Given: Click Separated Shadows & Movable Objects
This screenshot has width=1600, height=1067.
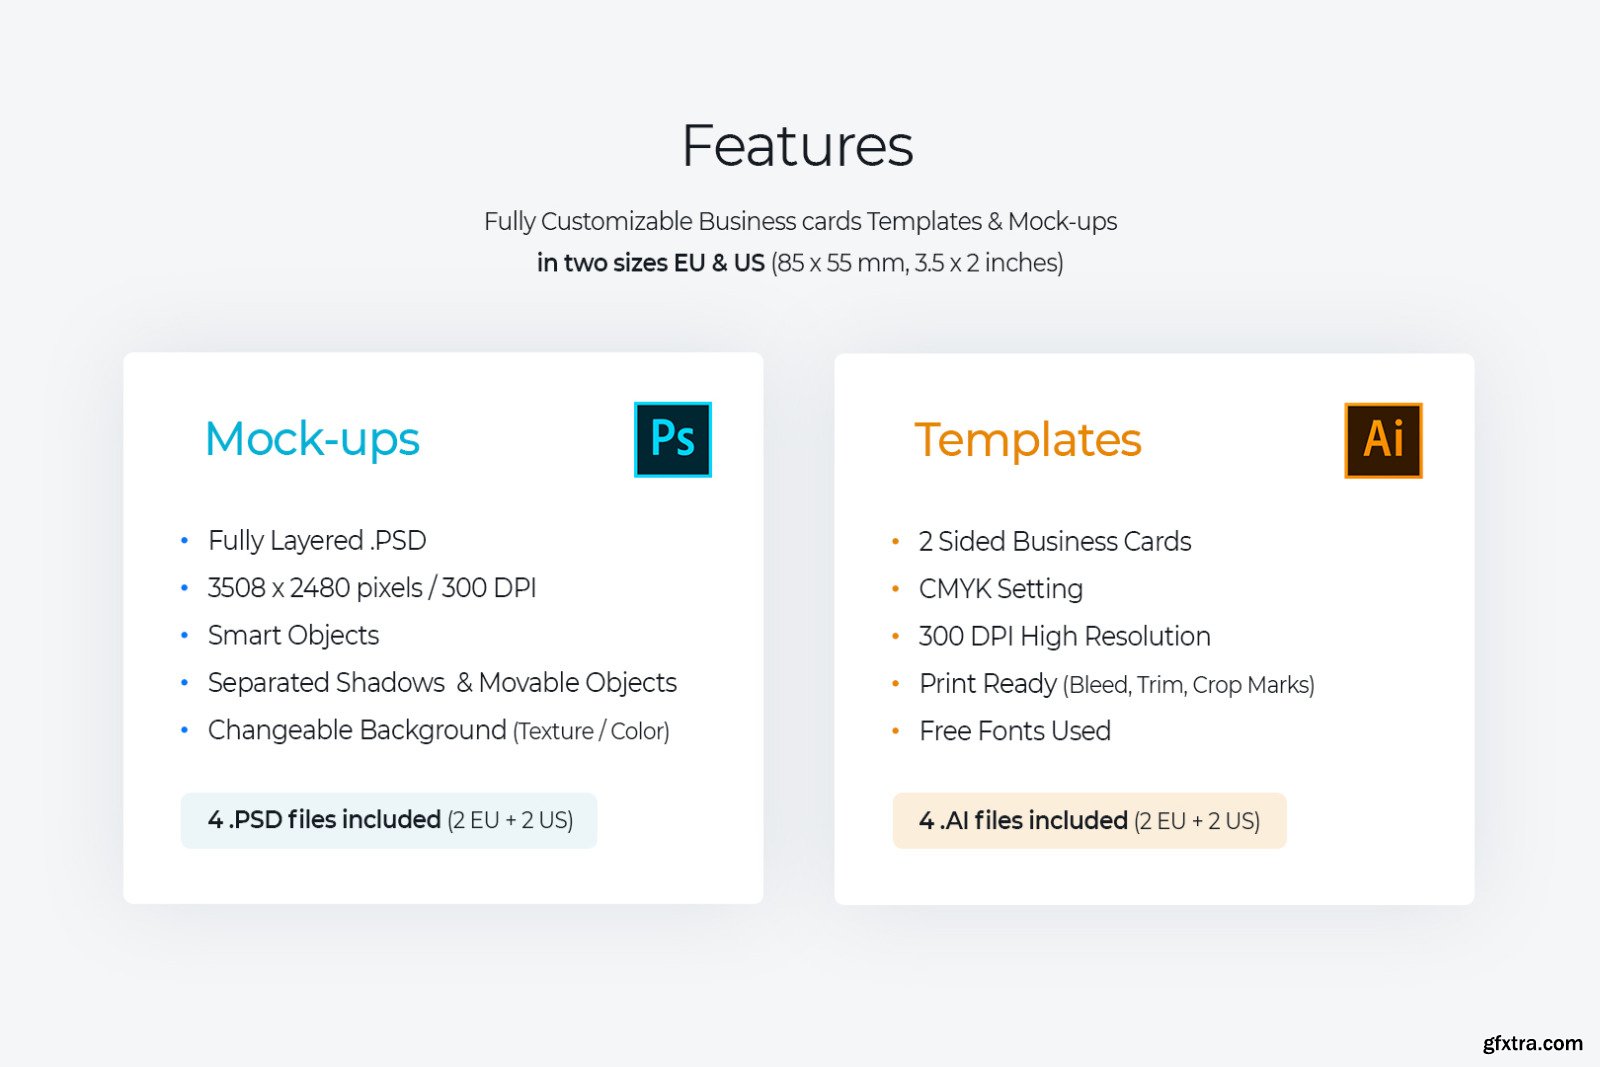Looking at the screenshot, I should point(442,683).
